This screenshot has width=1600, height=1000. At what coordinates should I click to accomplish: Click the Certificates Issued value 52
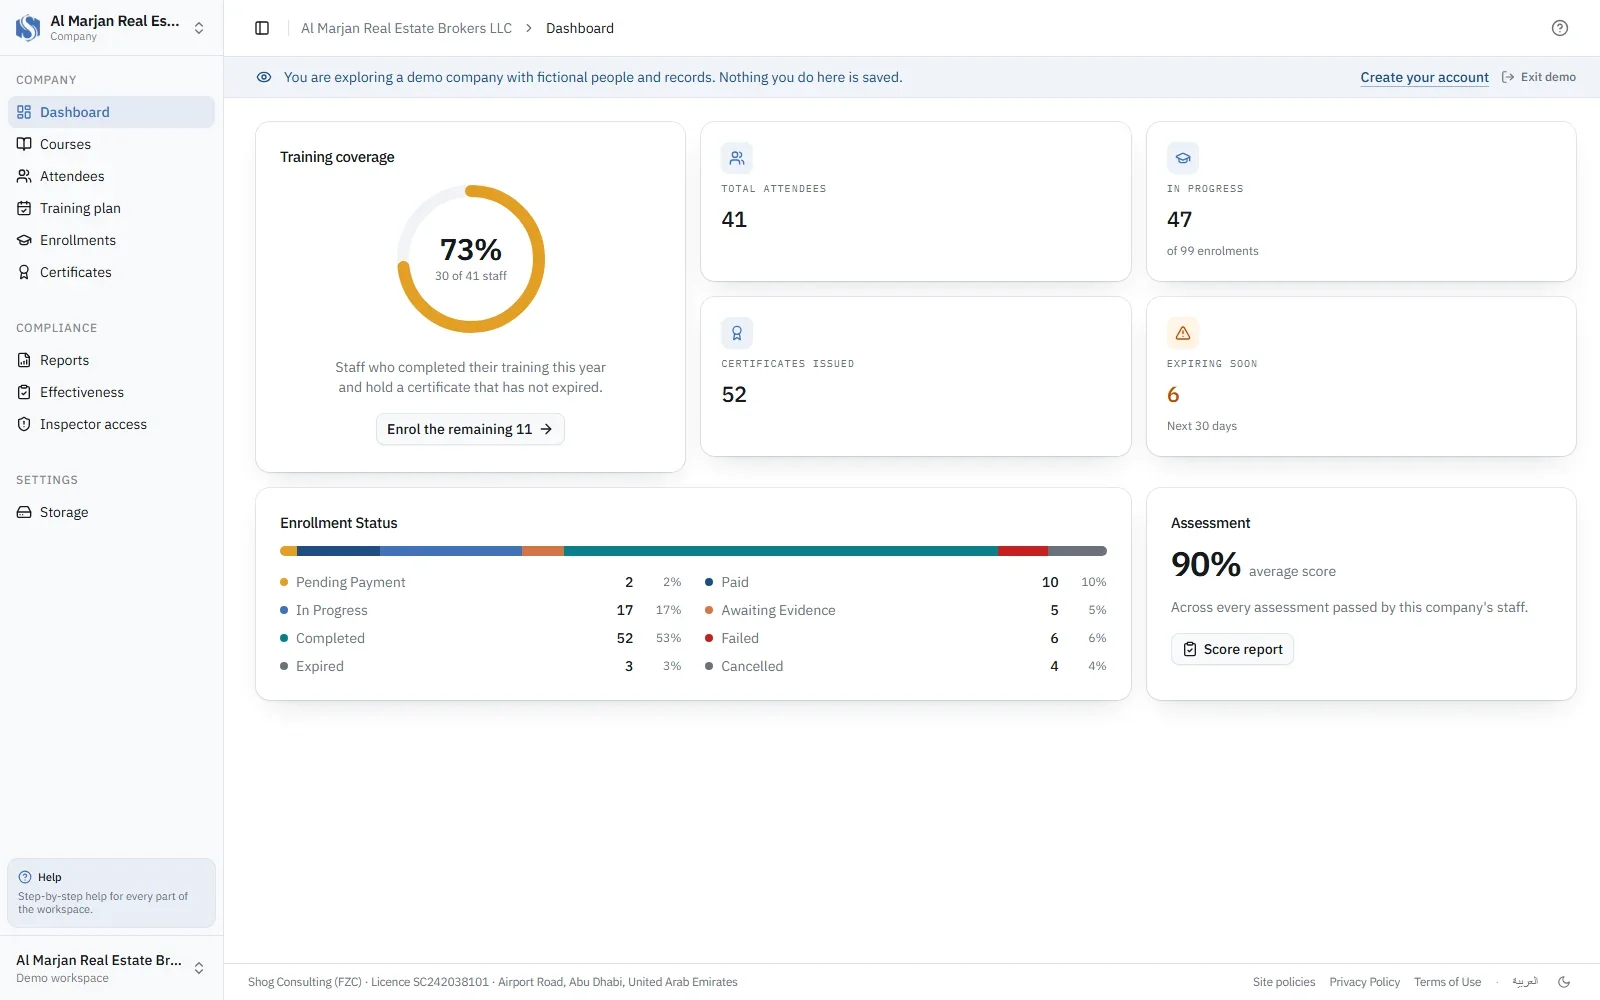click(x=734, y=395)
